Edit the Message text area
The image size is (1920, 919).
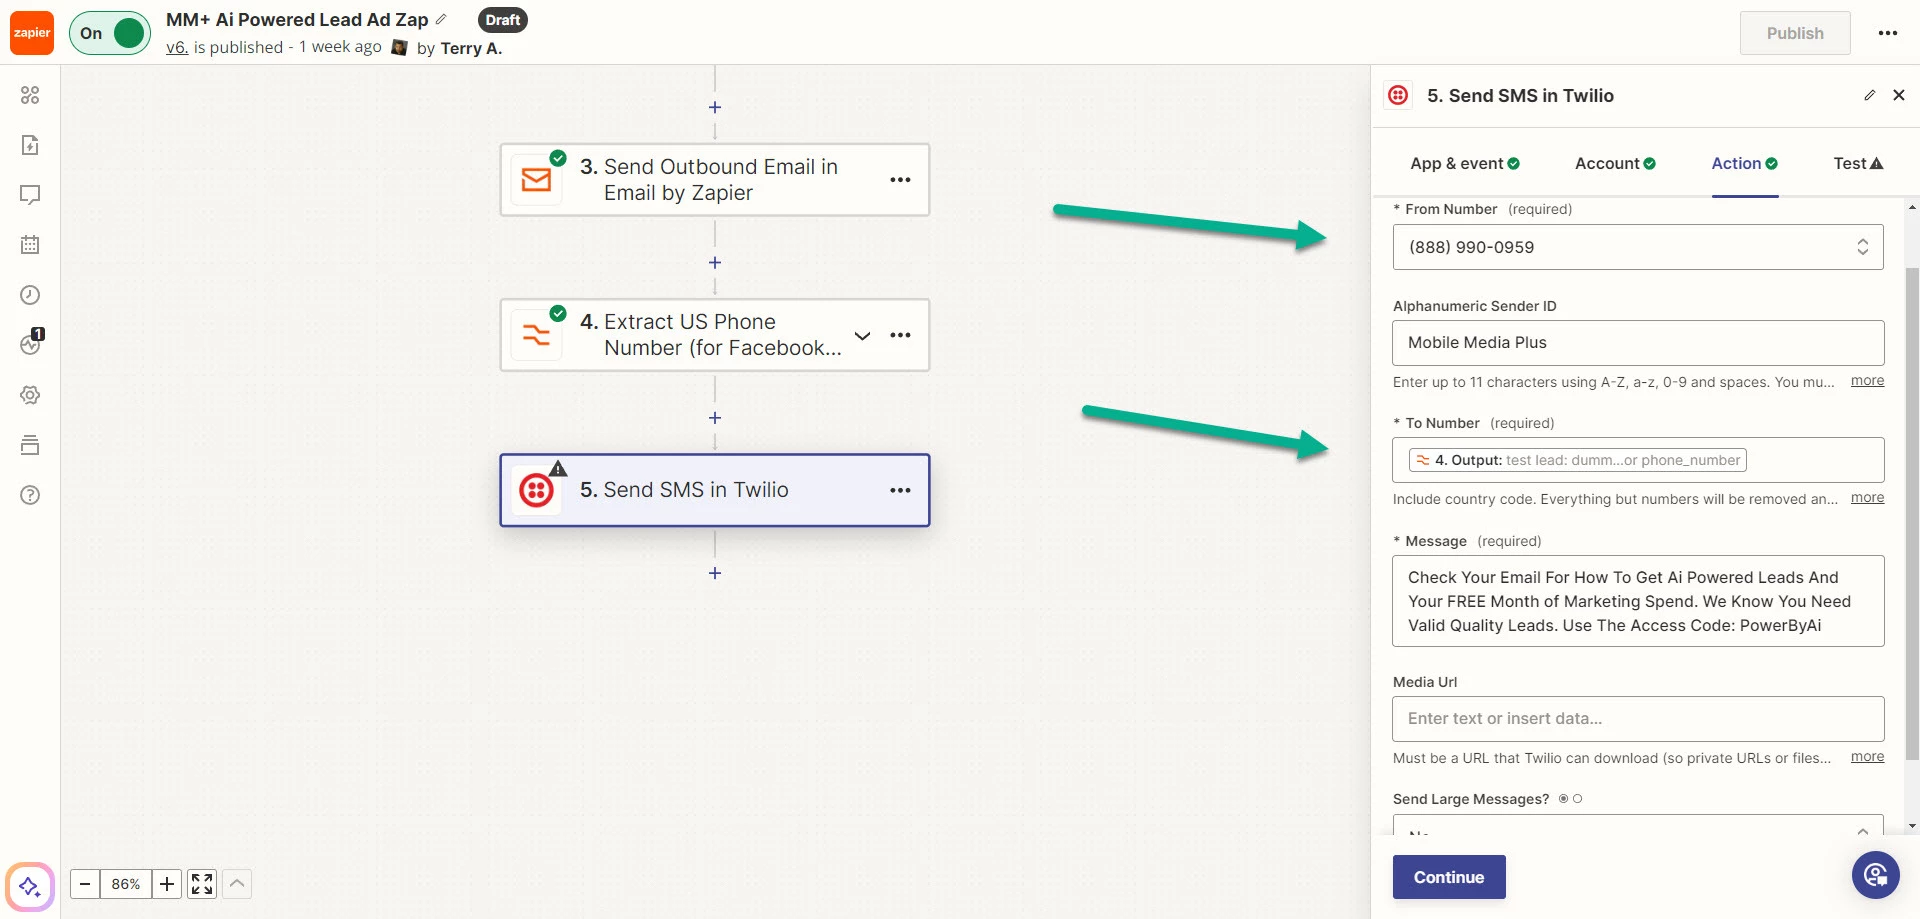point(1638,601)
